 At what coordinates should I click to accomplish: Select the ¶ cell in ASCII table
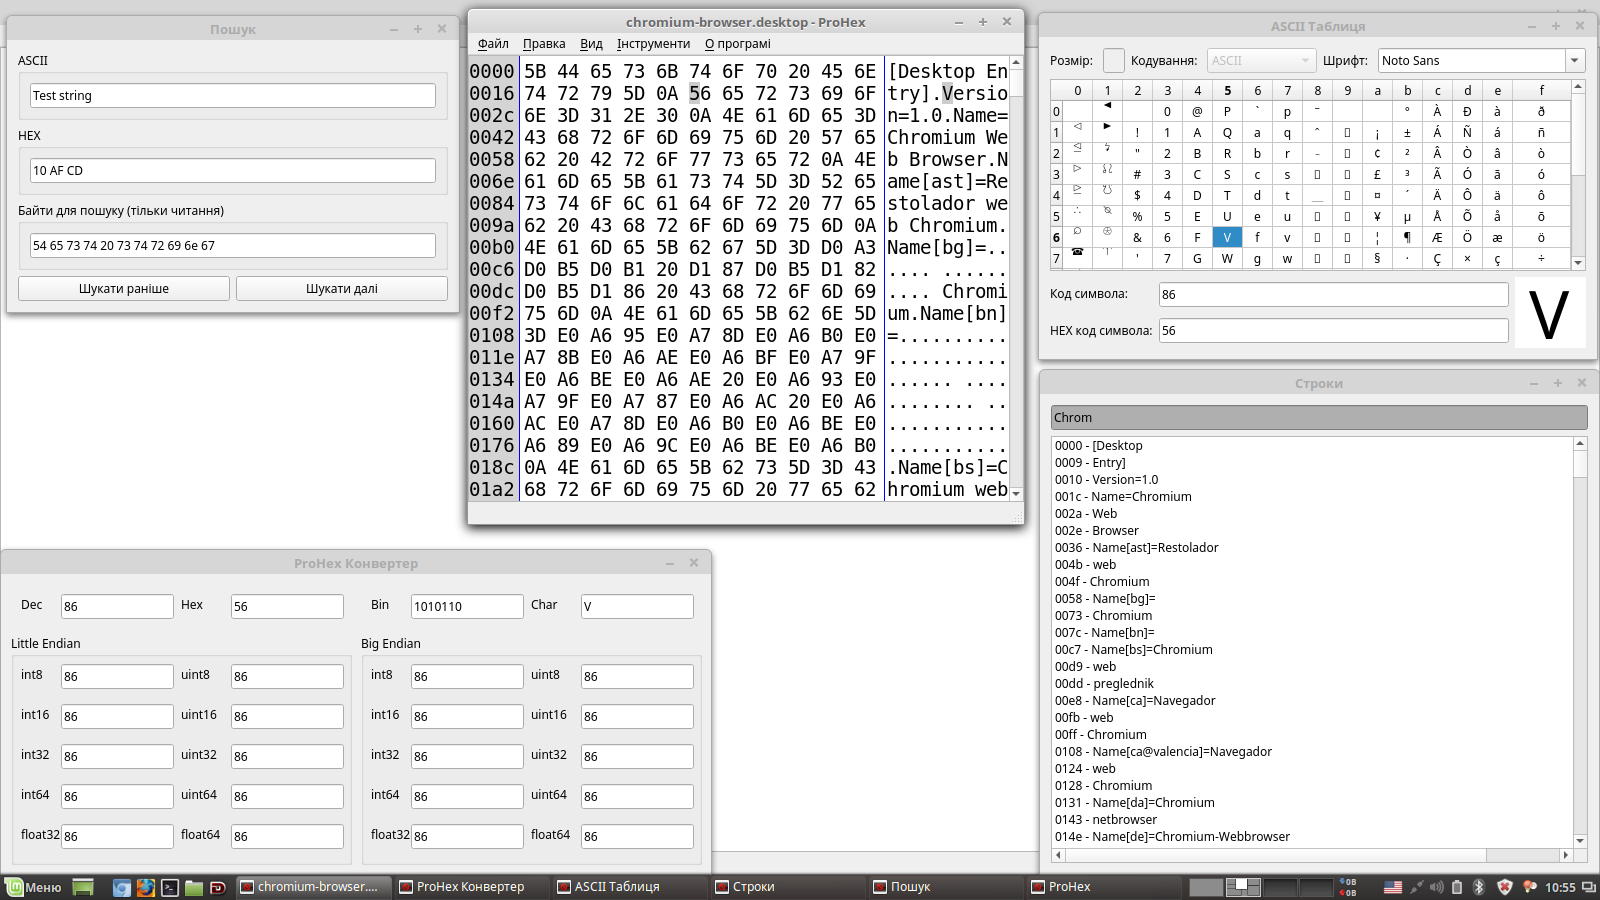click(1408, 237)
